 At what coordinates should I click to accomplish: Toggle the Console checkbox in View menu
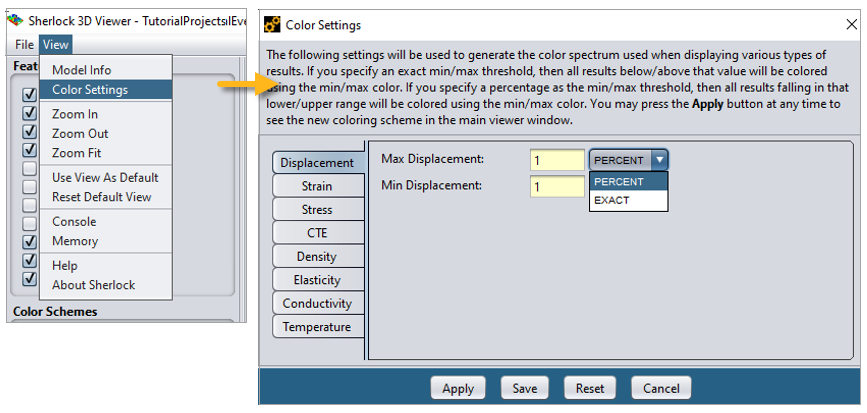click(30, 222)
